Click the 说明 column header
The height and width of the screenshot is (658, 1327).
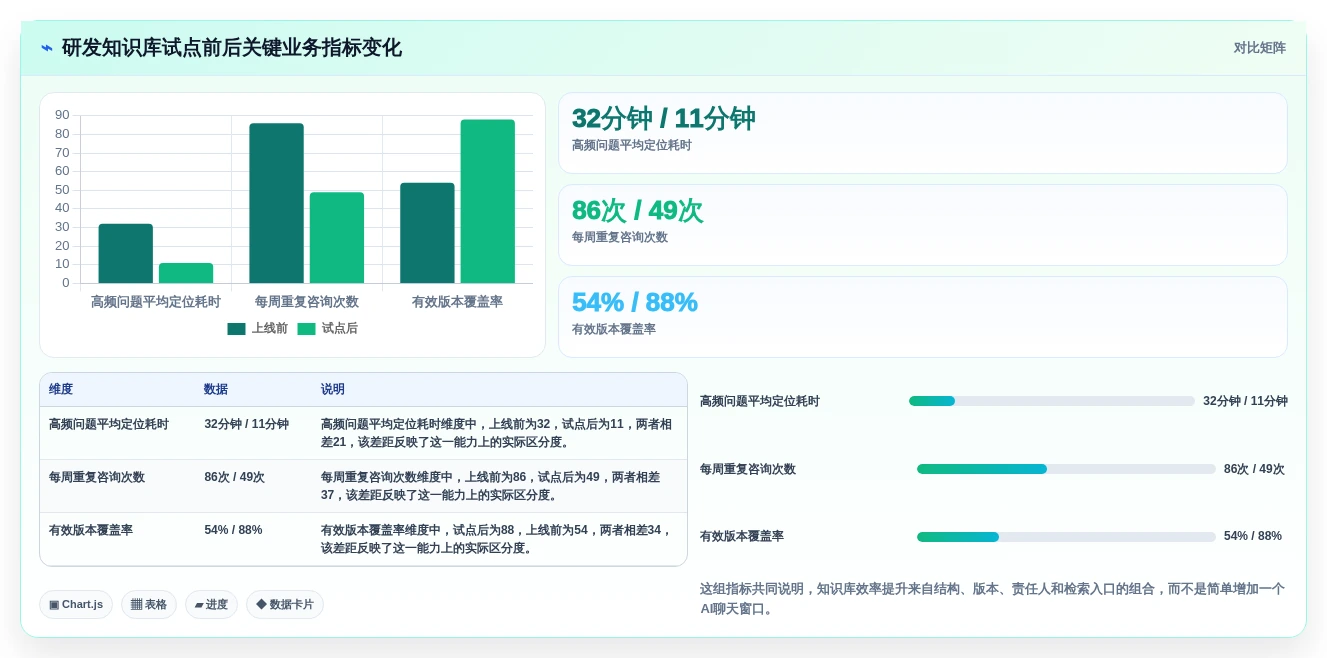pos(333,389)
